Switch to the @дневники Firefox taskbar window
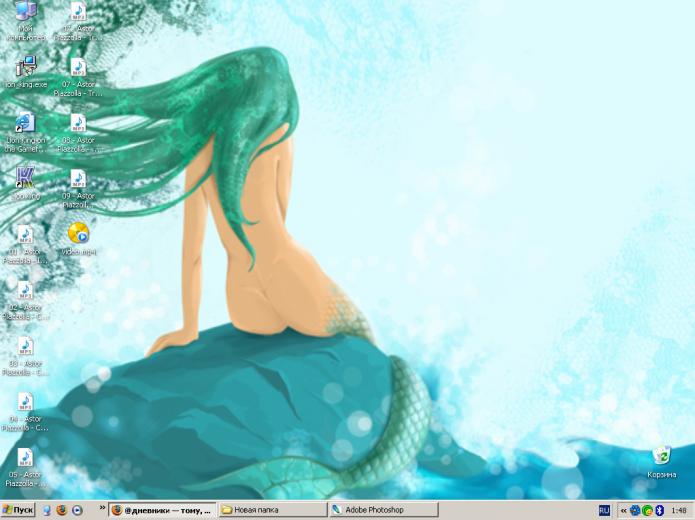Viewport: 695px width, 520px height. pyautogui.click(x=163, y=510)
